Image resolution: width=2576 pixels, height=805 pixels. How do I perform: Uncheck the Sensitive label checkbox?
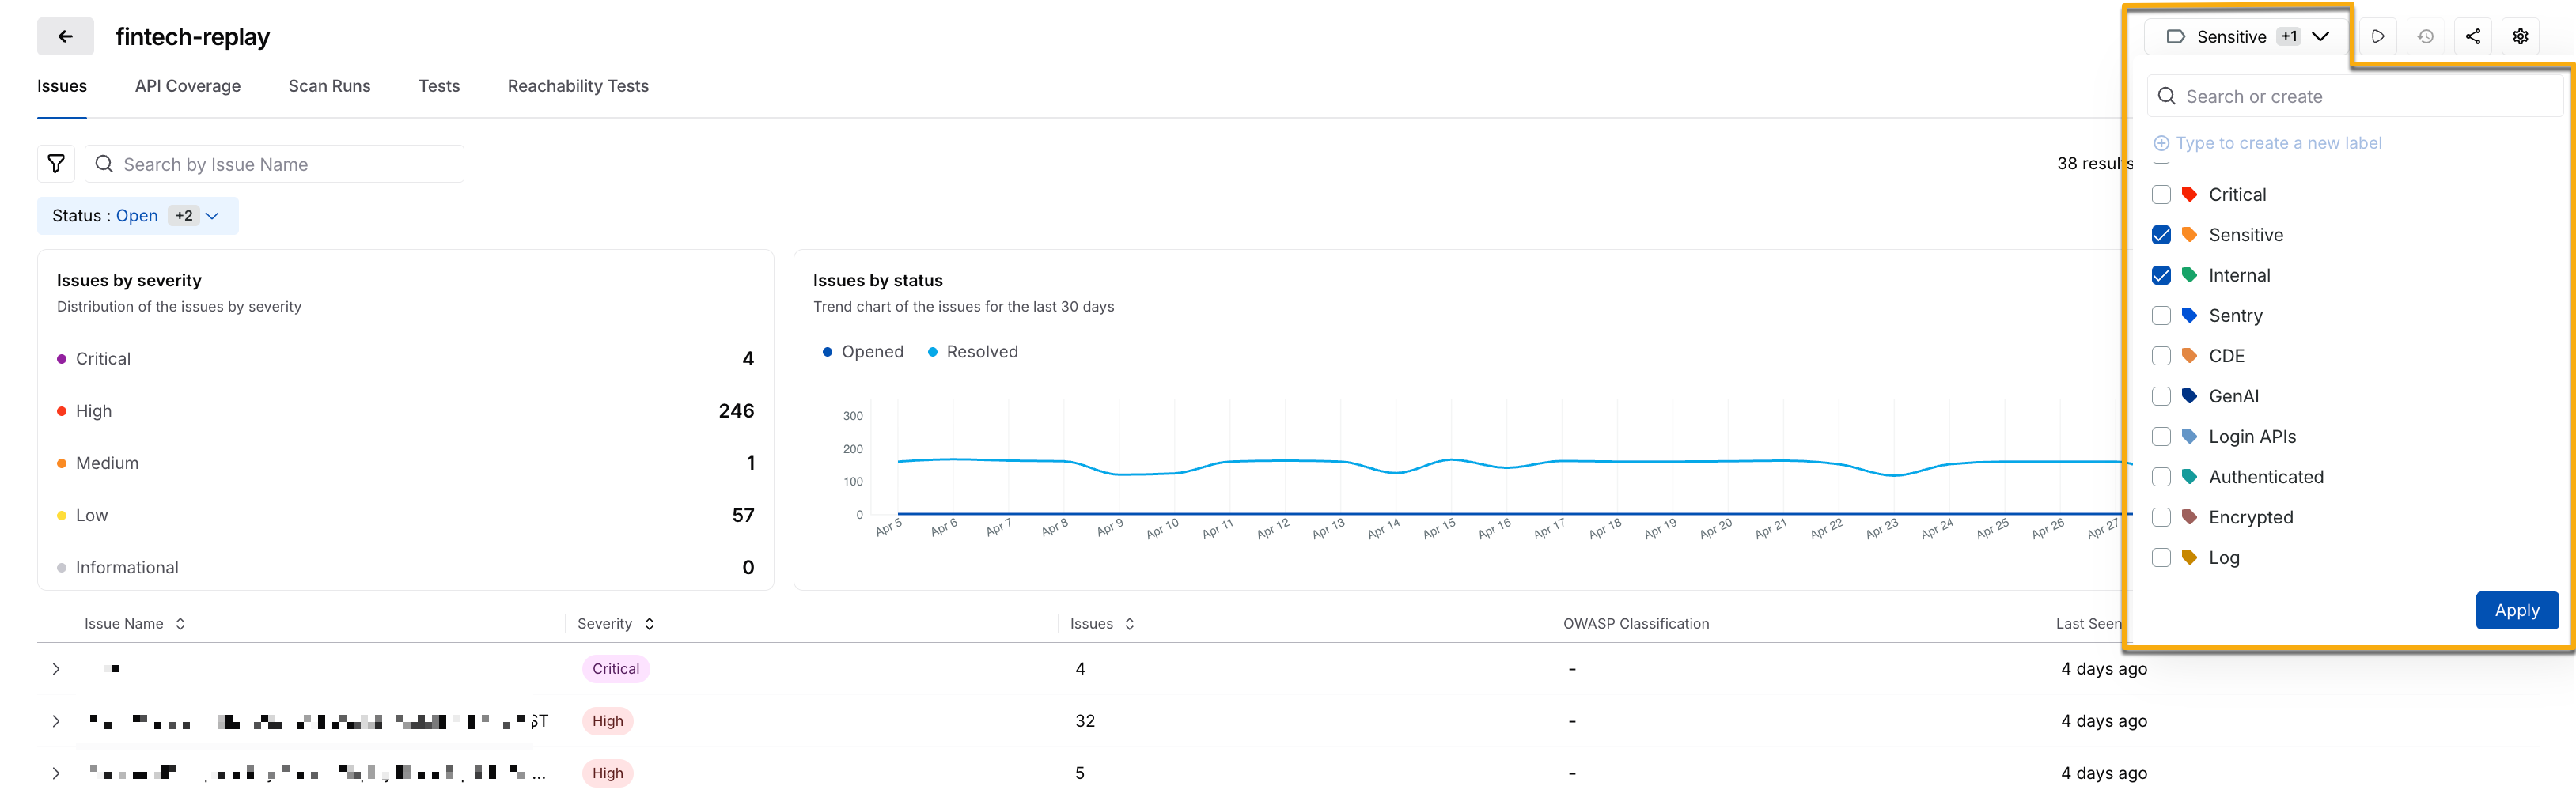click(x=2161, y=235)
